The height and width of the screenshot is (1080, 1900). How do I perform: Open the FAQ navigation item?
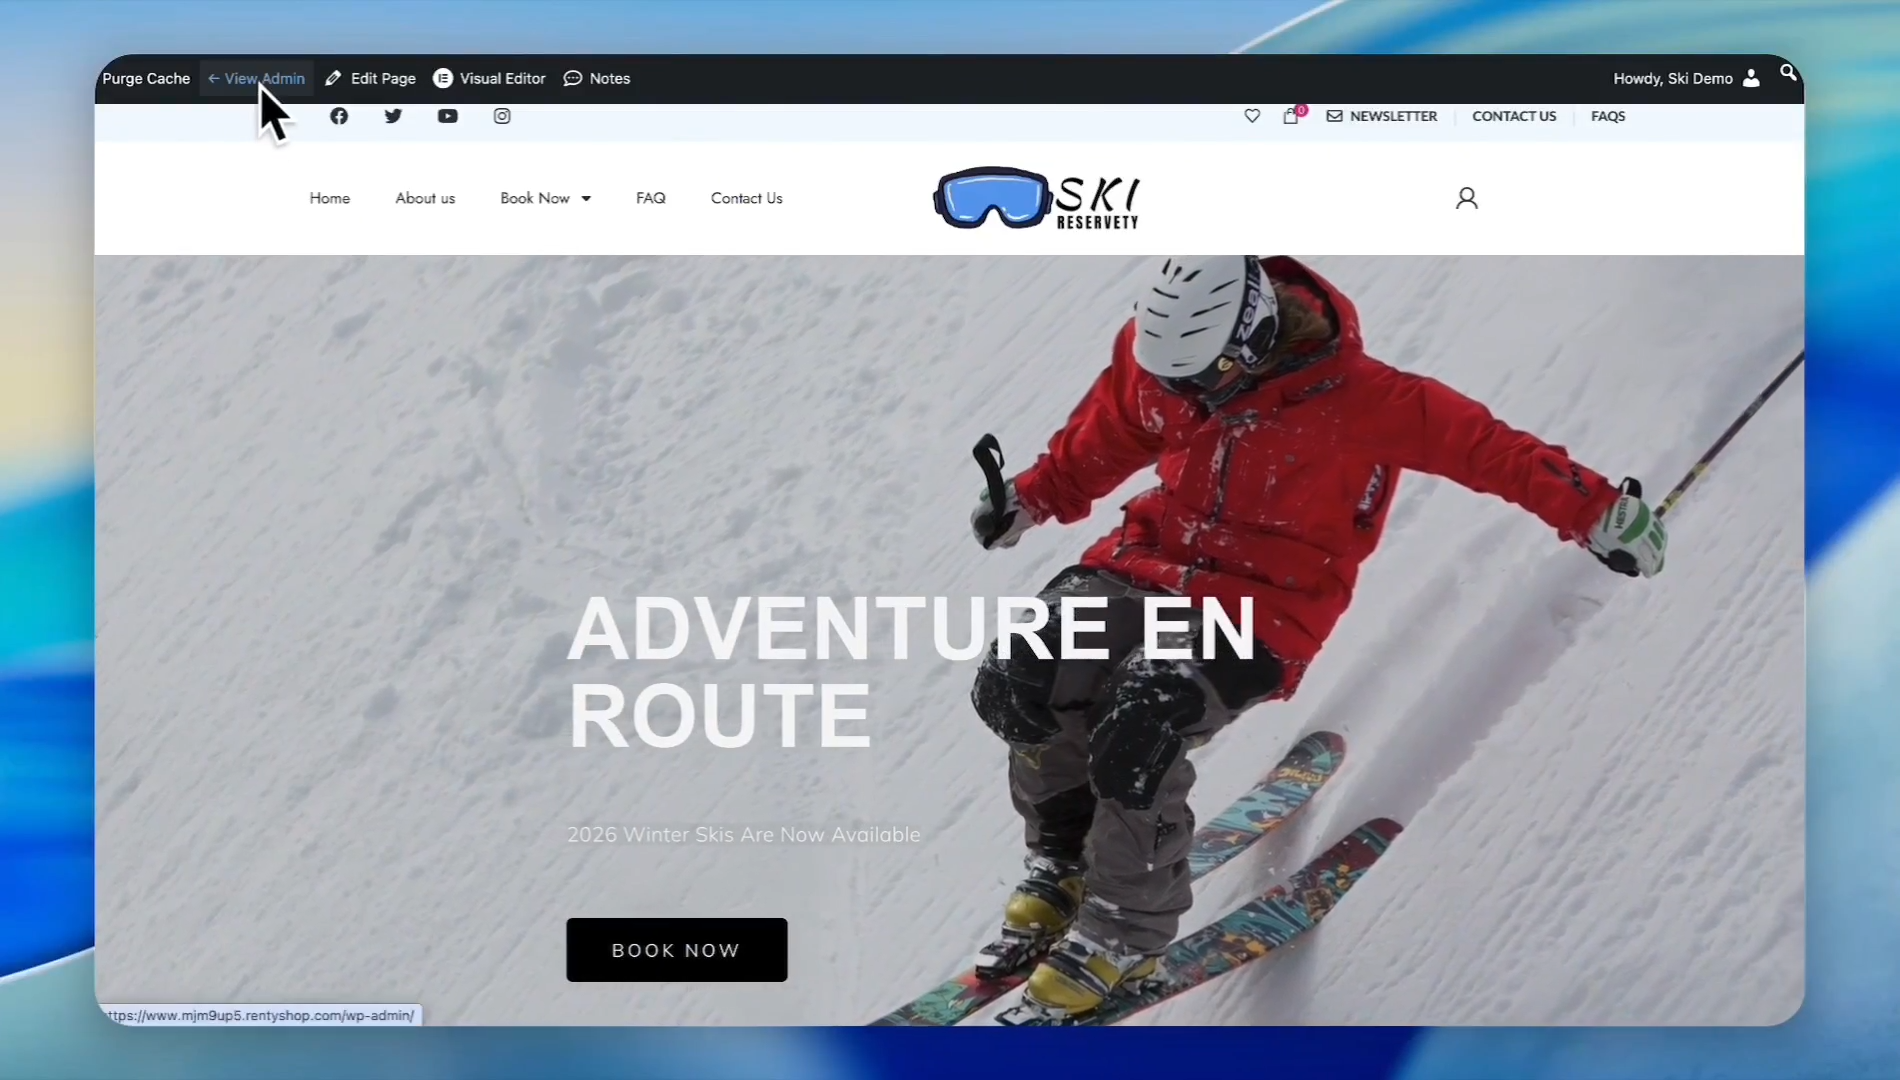[651, 198]
